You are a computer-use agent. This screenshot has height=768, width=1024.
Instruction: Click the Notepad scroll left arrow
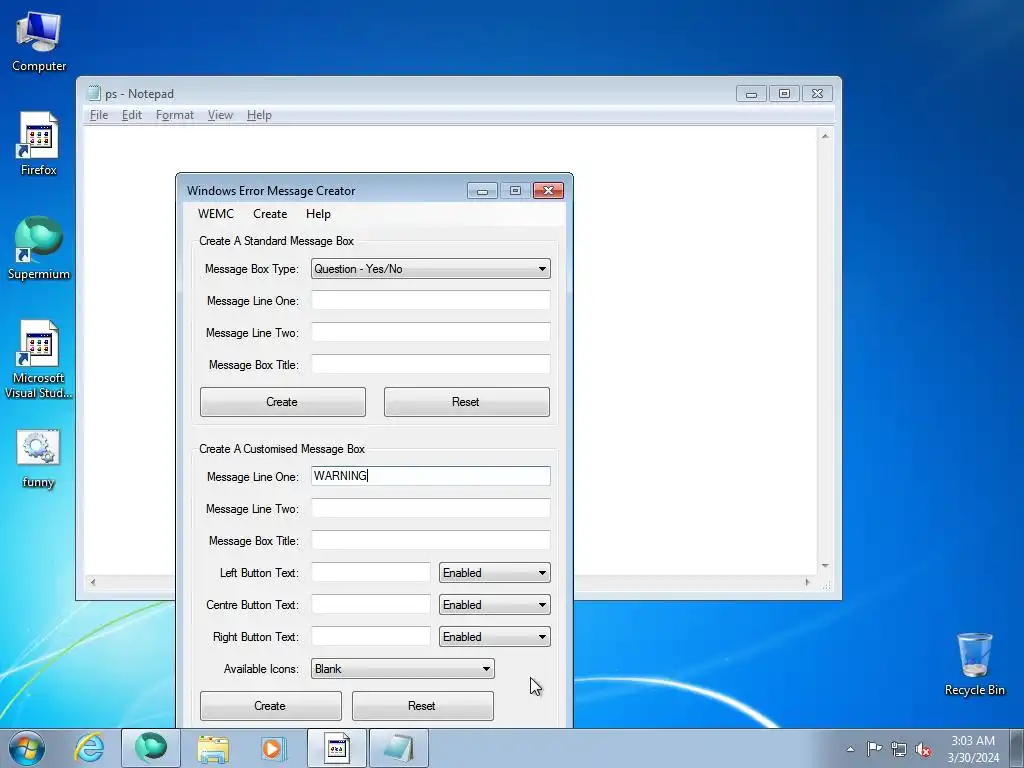click(93, 582)
